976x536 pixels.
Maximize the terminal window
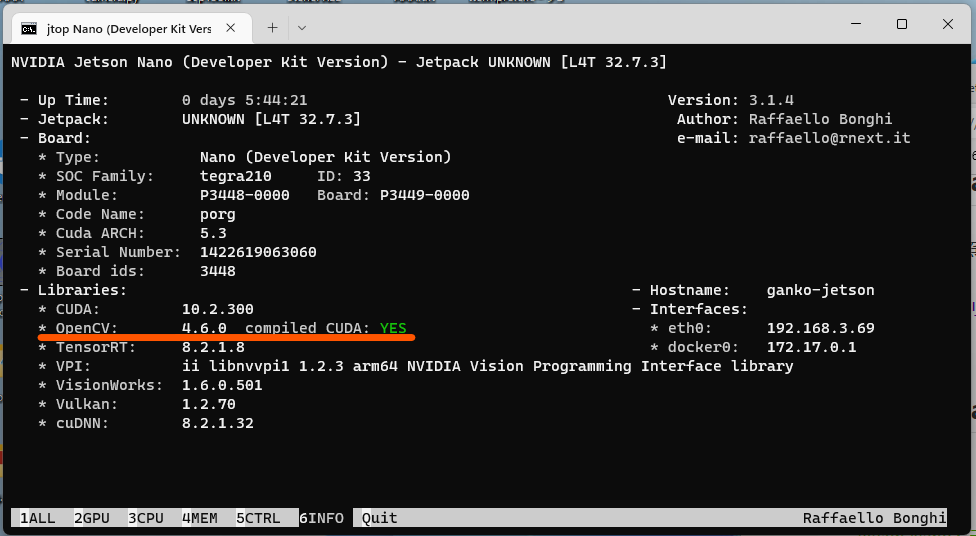[901, 24]
